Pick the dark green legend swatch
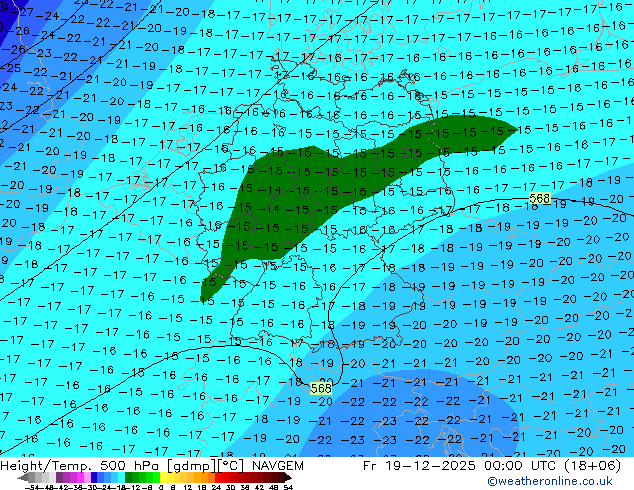Image resolution: width=634 pixels, height=490 pixels. click(128, 477)
